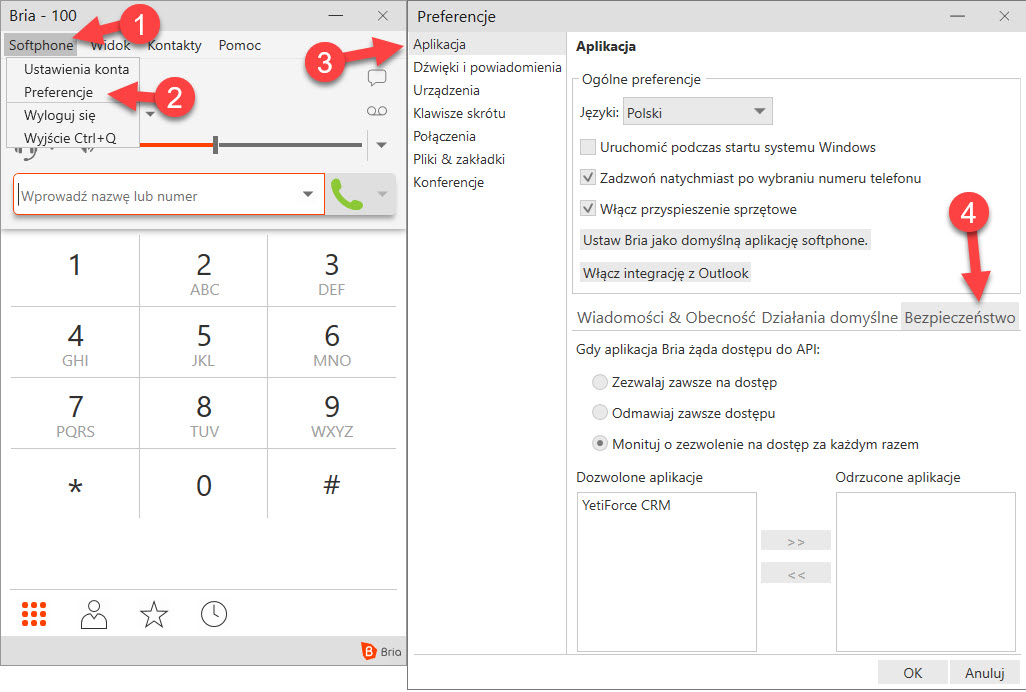The height and width of the screenshot is (692, 1026).
Task: Dial digit 0 on the keypad
Action: (x=203, y=485)
